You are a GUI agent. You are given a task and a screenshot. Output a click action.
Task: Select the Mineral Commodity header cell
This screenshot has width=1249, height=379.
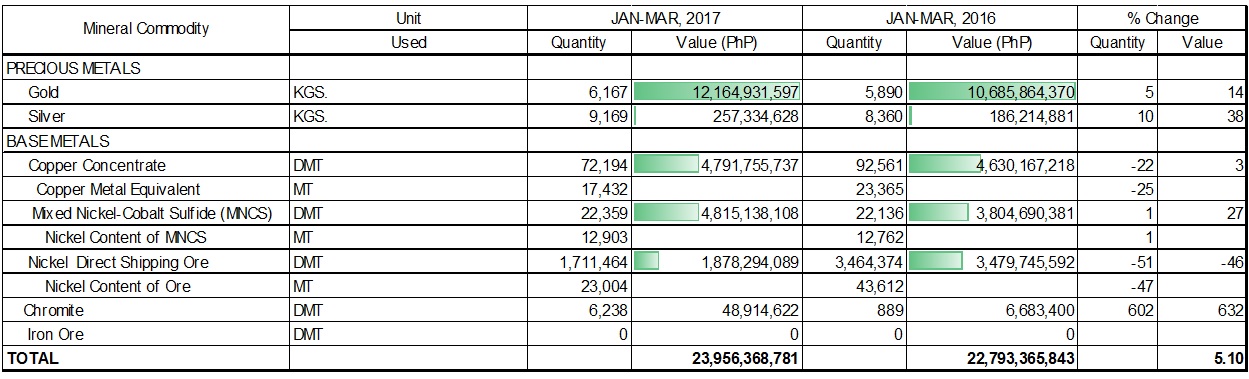pos(146,29)
